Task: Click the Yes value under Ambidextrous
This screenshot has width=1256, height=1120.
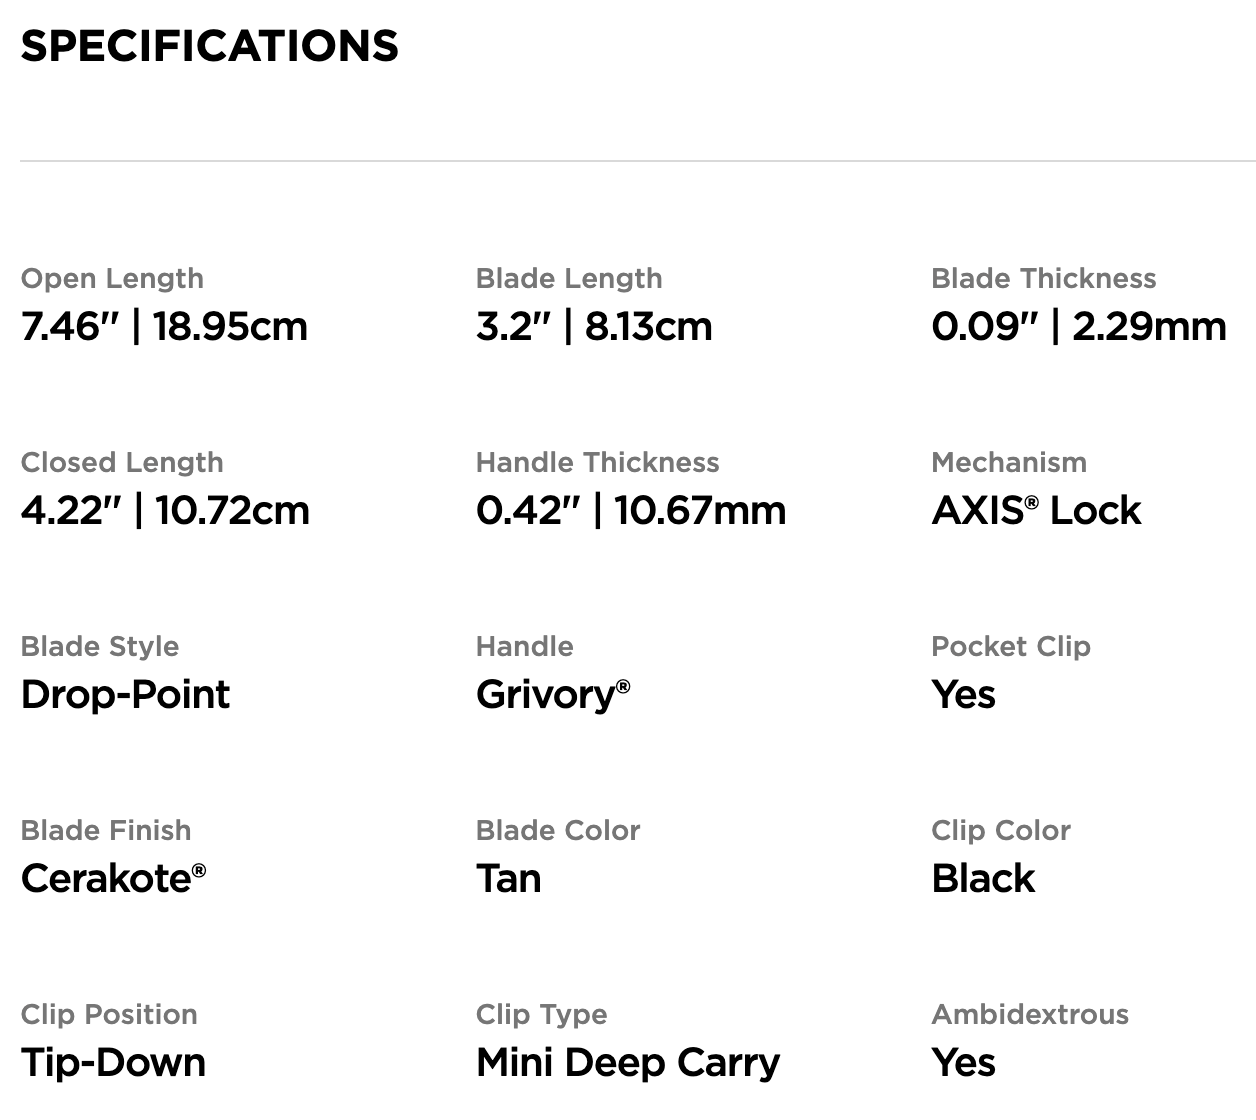Action: pyautogui.click(x=963, y=1063)
